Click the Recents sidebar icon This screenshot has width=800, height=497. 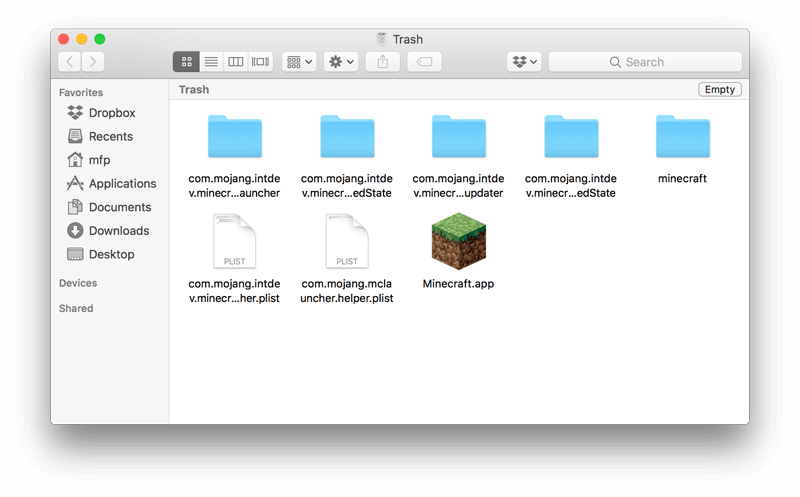(x=75, y=136)
